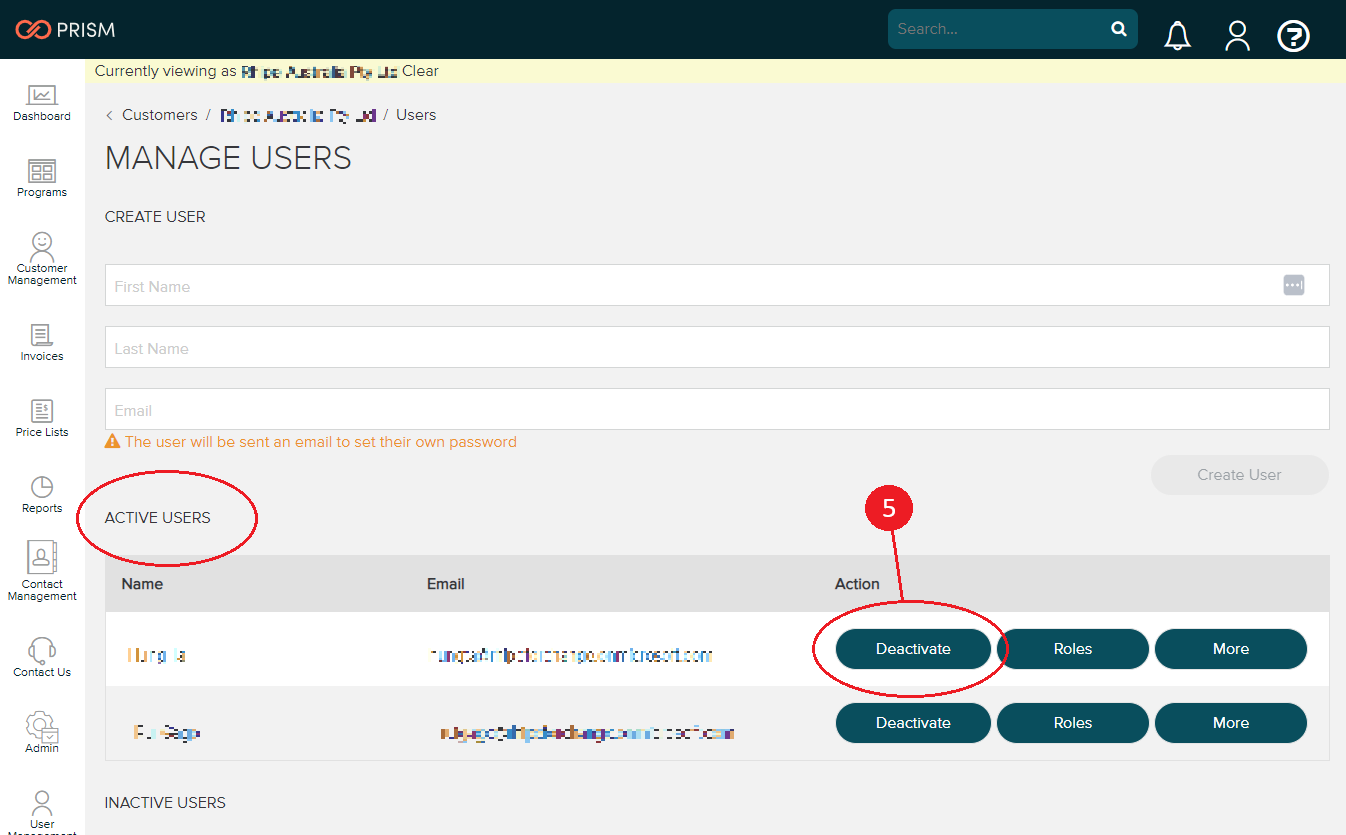Image resolution: width=1346 pixels, height=835 pixels.
Task: Click the help question mark icon
Action: [x=1293, y=37]
